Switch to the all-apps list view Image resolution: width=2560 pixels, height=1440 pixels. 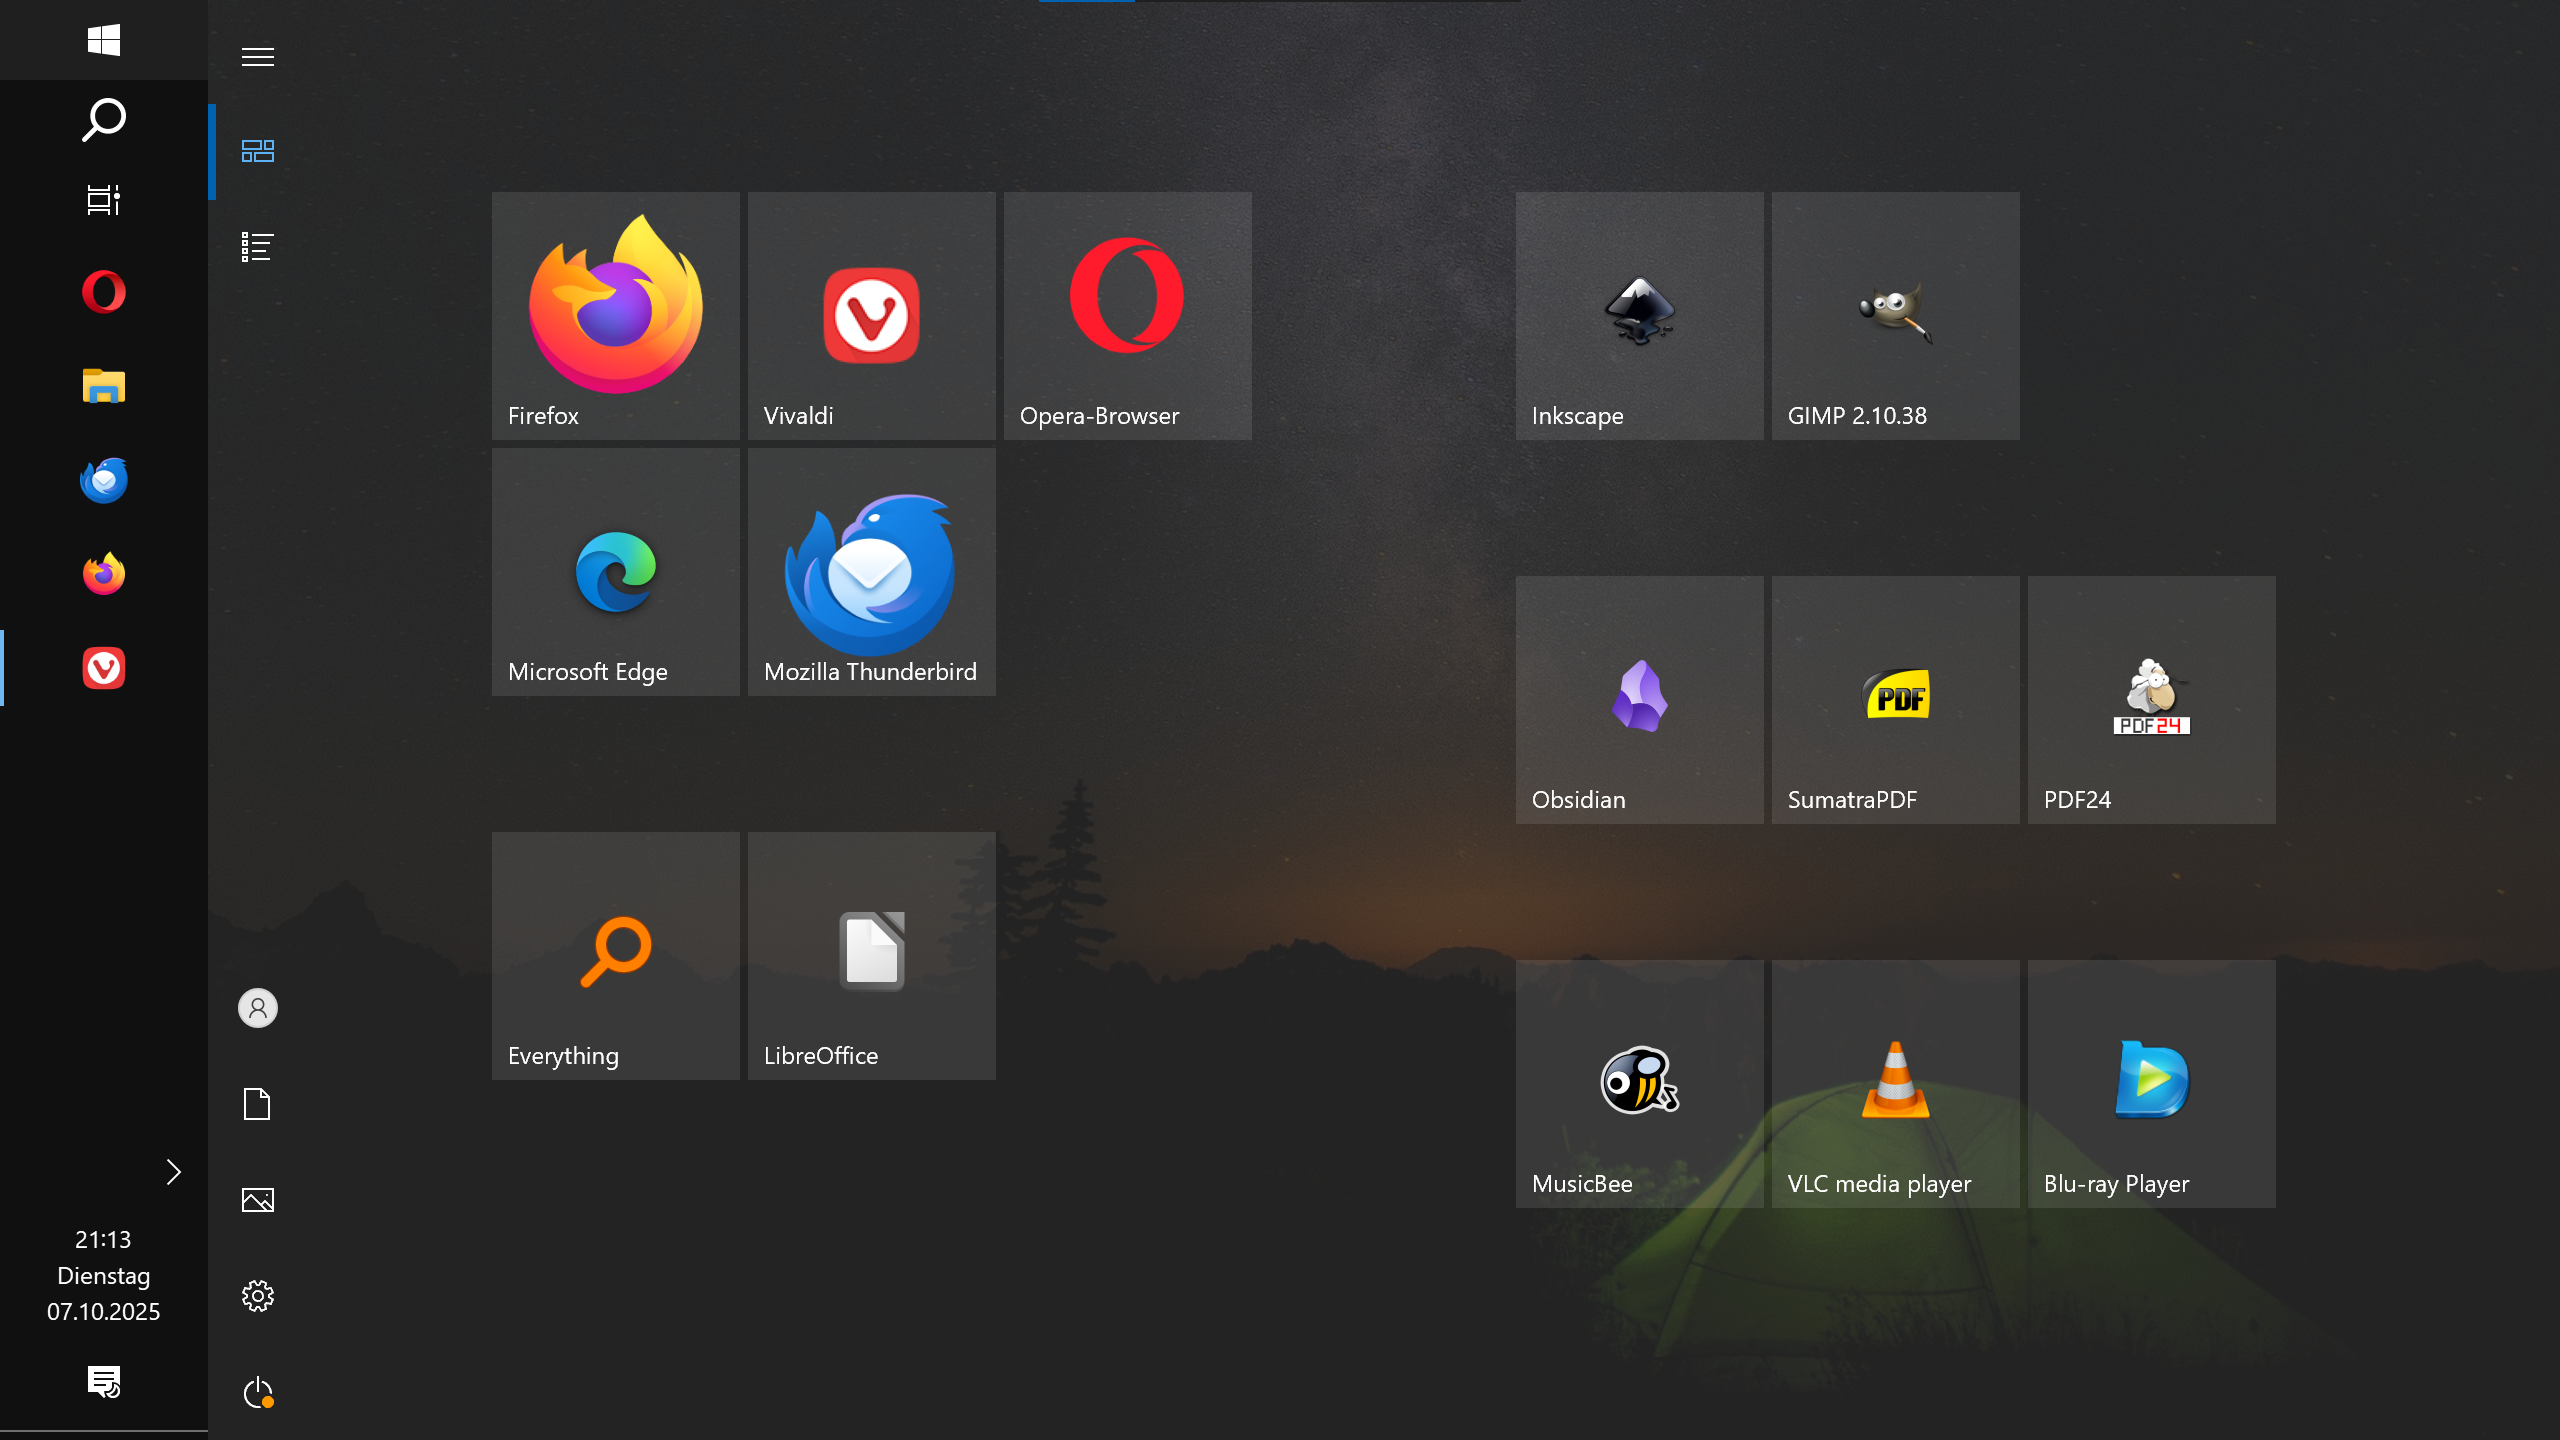tap(257, 246)
